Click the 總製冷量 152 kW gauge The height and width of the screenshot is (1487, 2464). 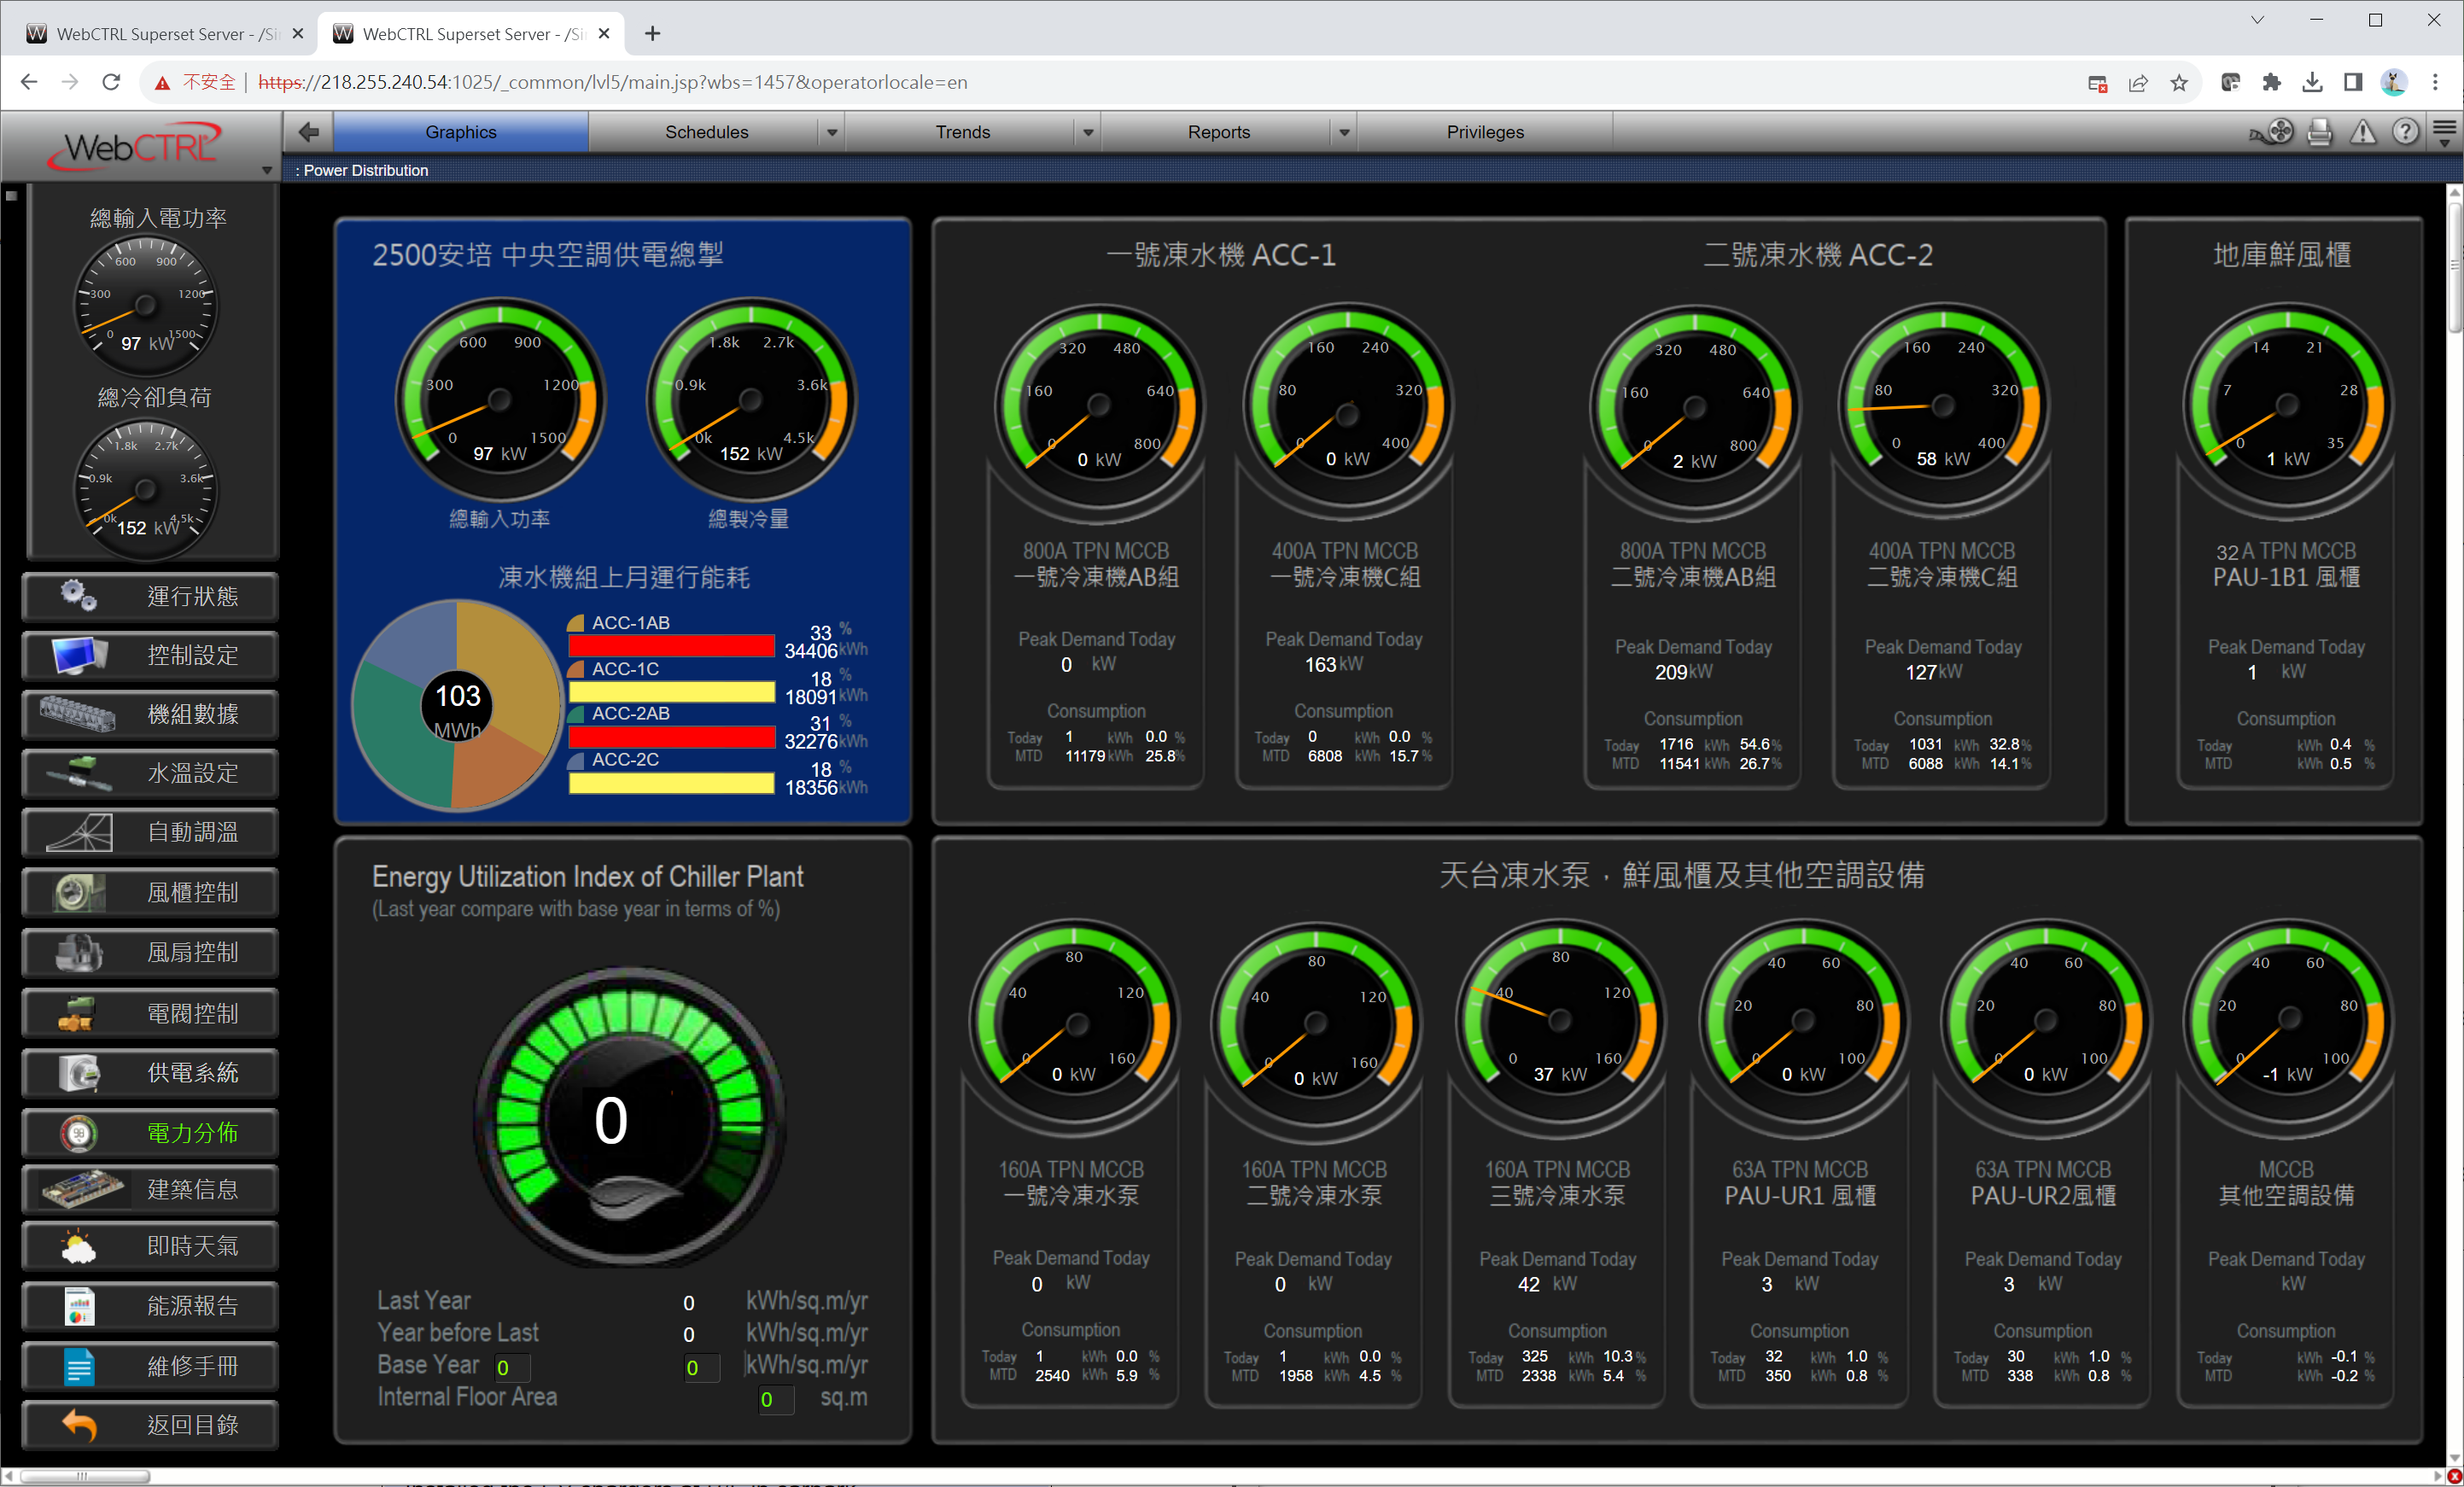click(750, 399)
